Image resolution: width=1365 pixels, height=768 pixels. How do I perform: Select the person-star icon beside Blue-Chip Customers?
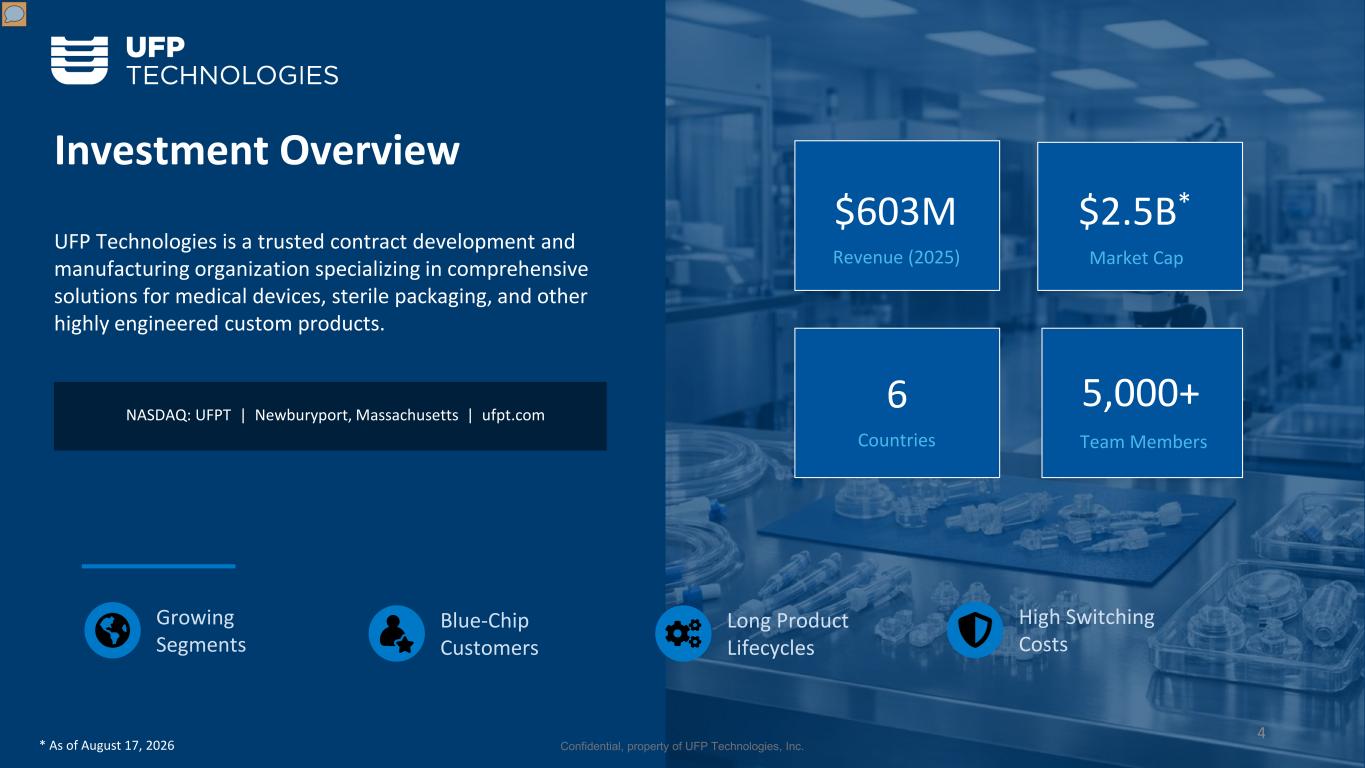click(x=397, y=633)
